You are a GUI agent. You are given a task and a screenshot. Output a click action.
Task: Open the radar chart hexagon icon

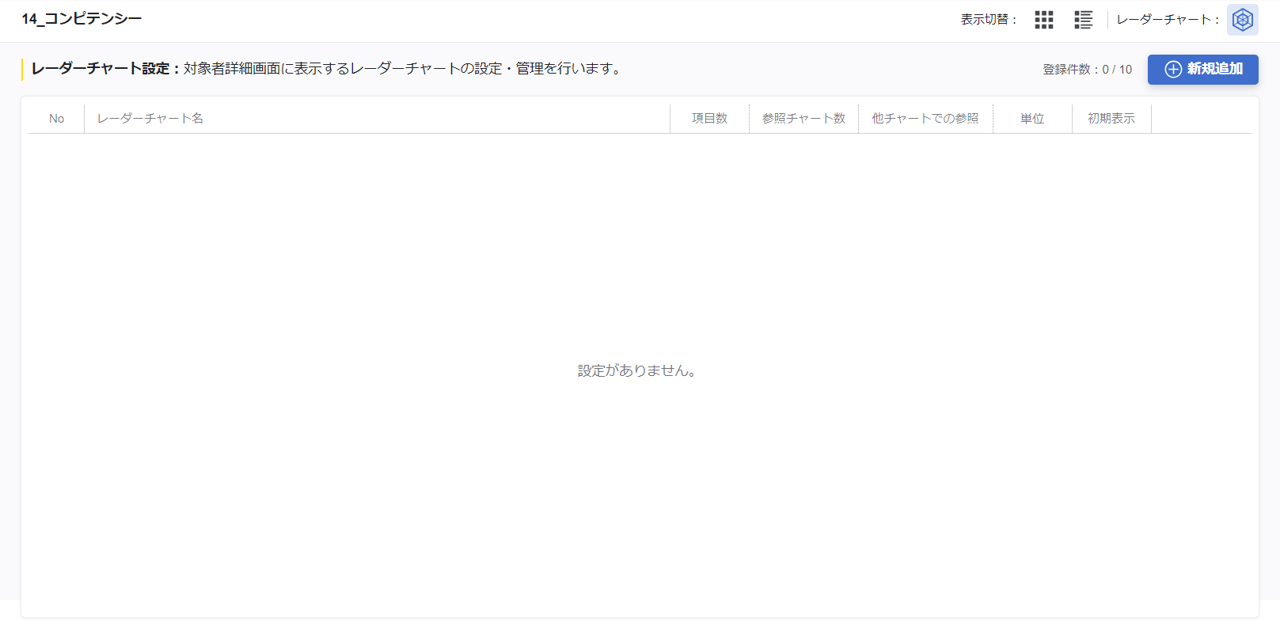point(1242,20)
